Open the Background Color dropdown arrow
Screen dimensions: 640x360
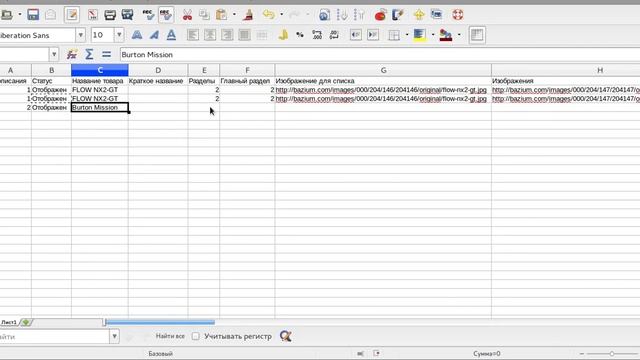pyautogui.click(x=433, y=35)
